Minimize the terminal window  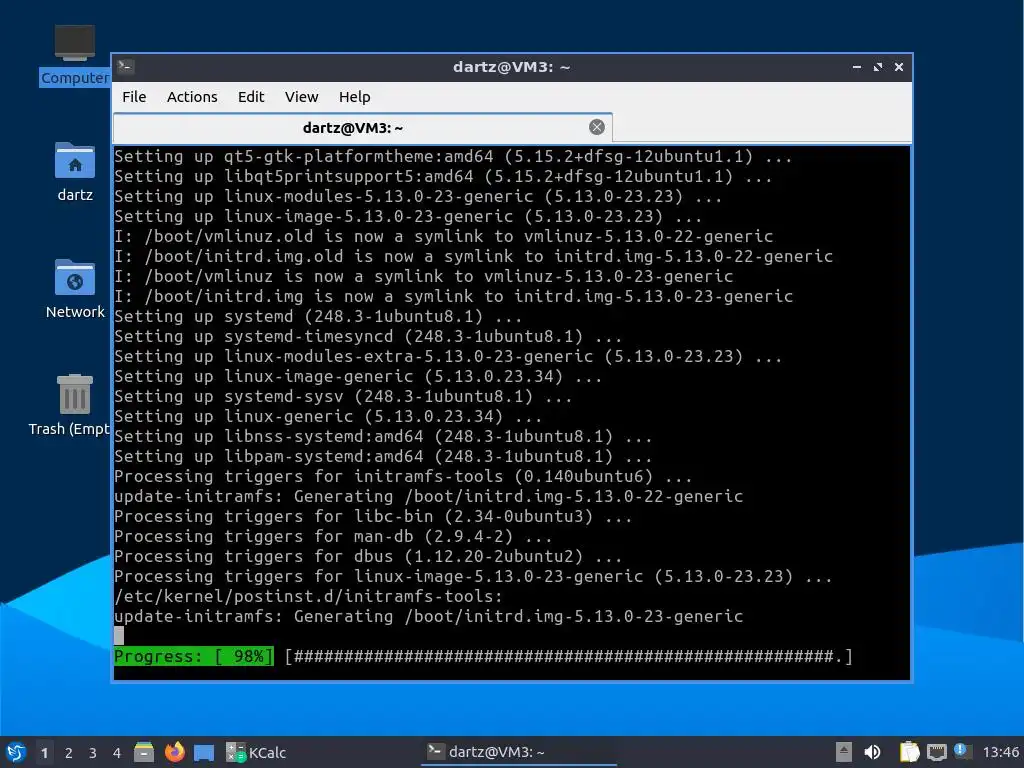tap(856, 67)
